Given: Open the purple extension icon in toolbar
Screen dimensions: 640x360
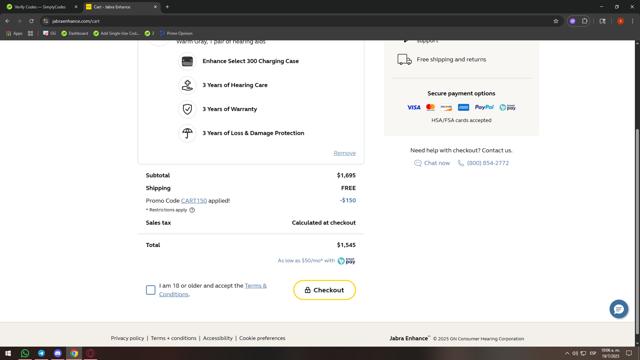Looking at the screenshot, I should click(x=572, y=21).
